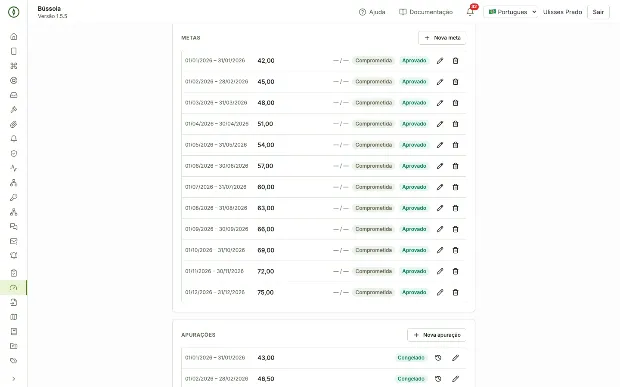This screenshot has height=387, width=620.
Task: Select the active gauge icon in the sidebar
Action: 13,287
